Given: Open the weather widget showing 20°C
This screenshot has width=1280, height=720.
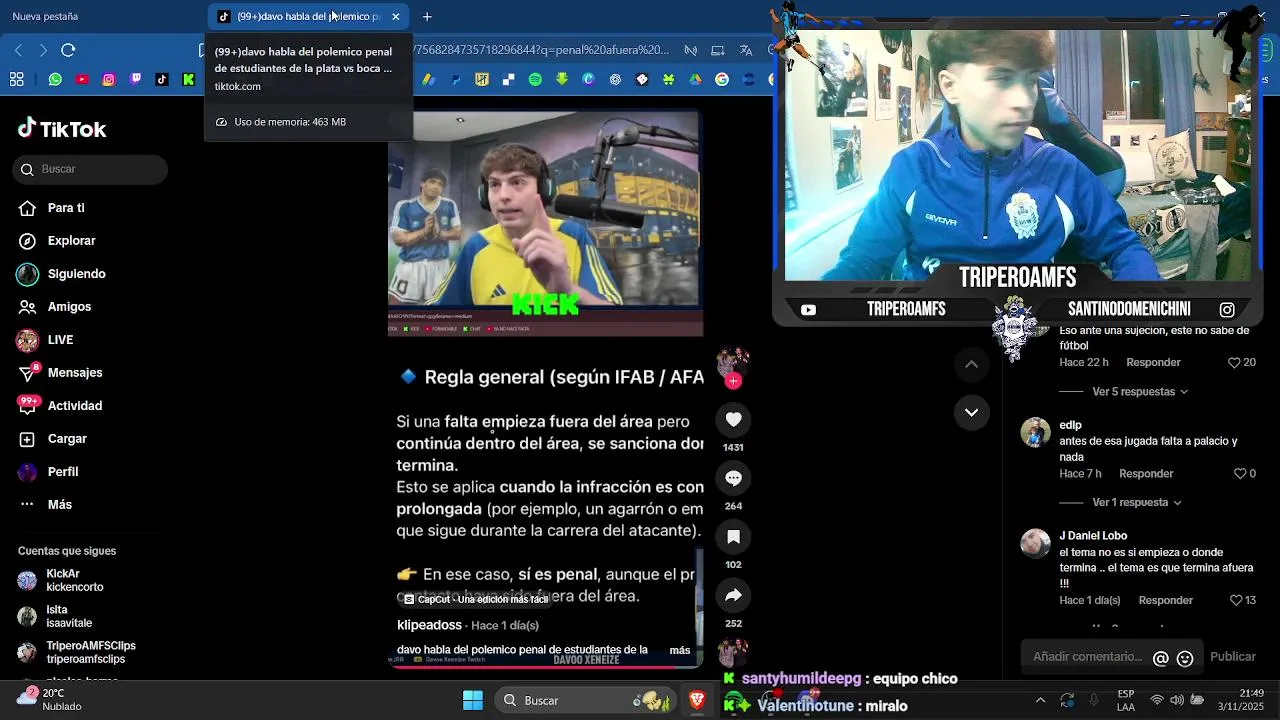Looking at the screenshot, I should click(48, 700).
